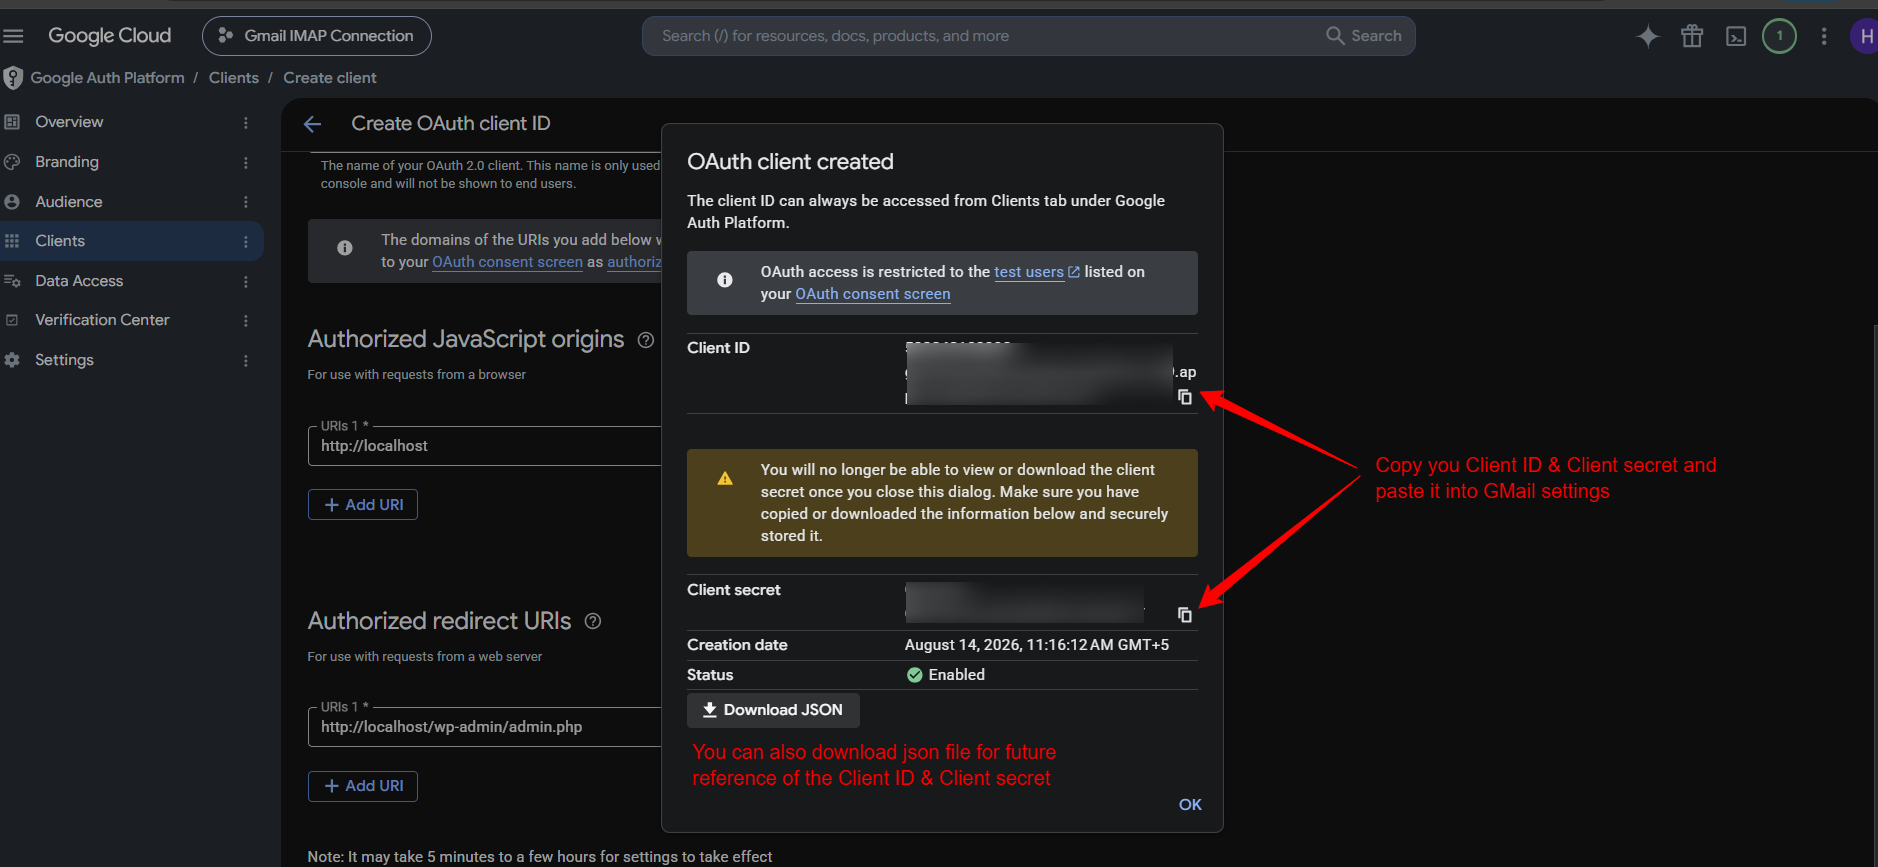Click the Create client breadcrumb text
Screen dimensions: 1878x867
click(330, 78)
